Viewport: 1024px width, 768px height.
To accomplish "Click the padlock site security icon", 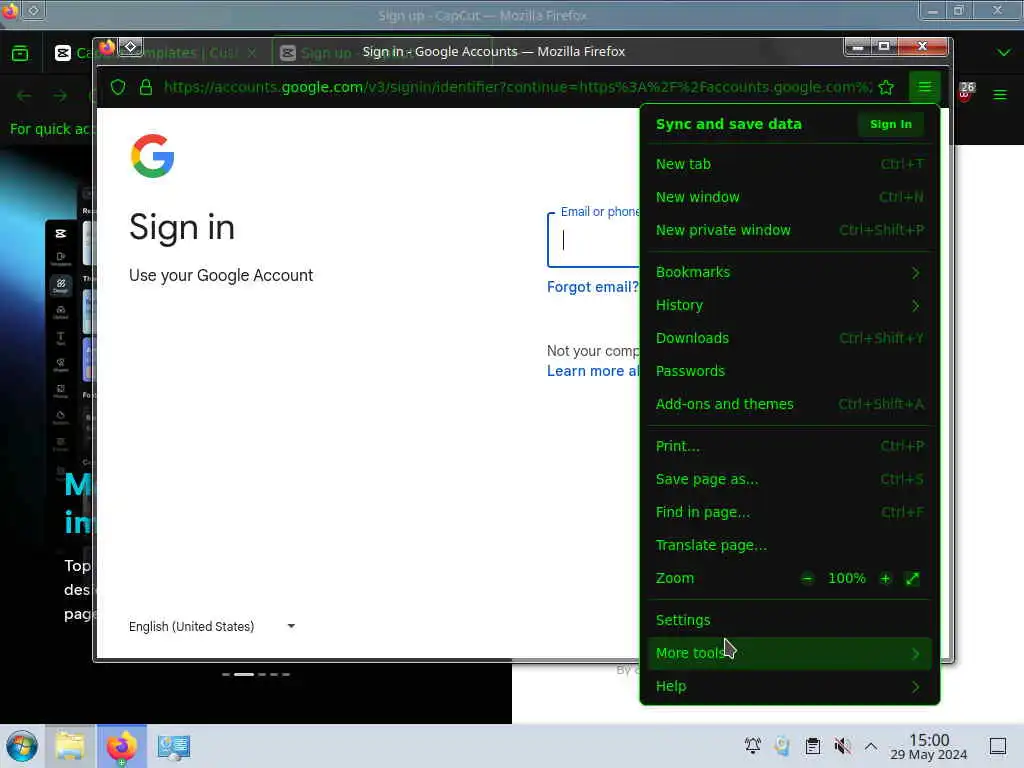I will point(146,87).
